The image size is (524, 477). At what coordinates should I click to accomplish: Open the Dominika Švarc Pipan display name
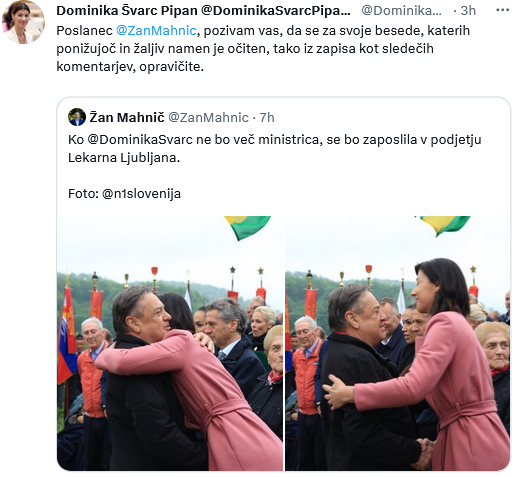coord(203,11)
